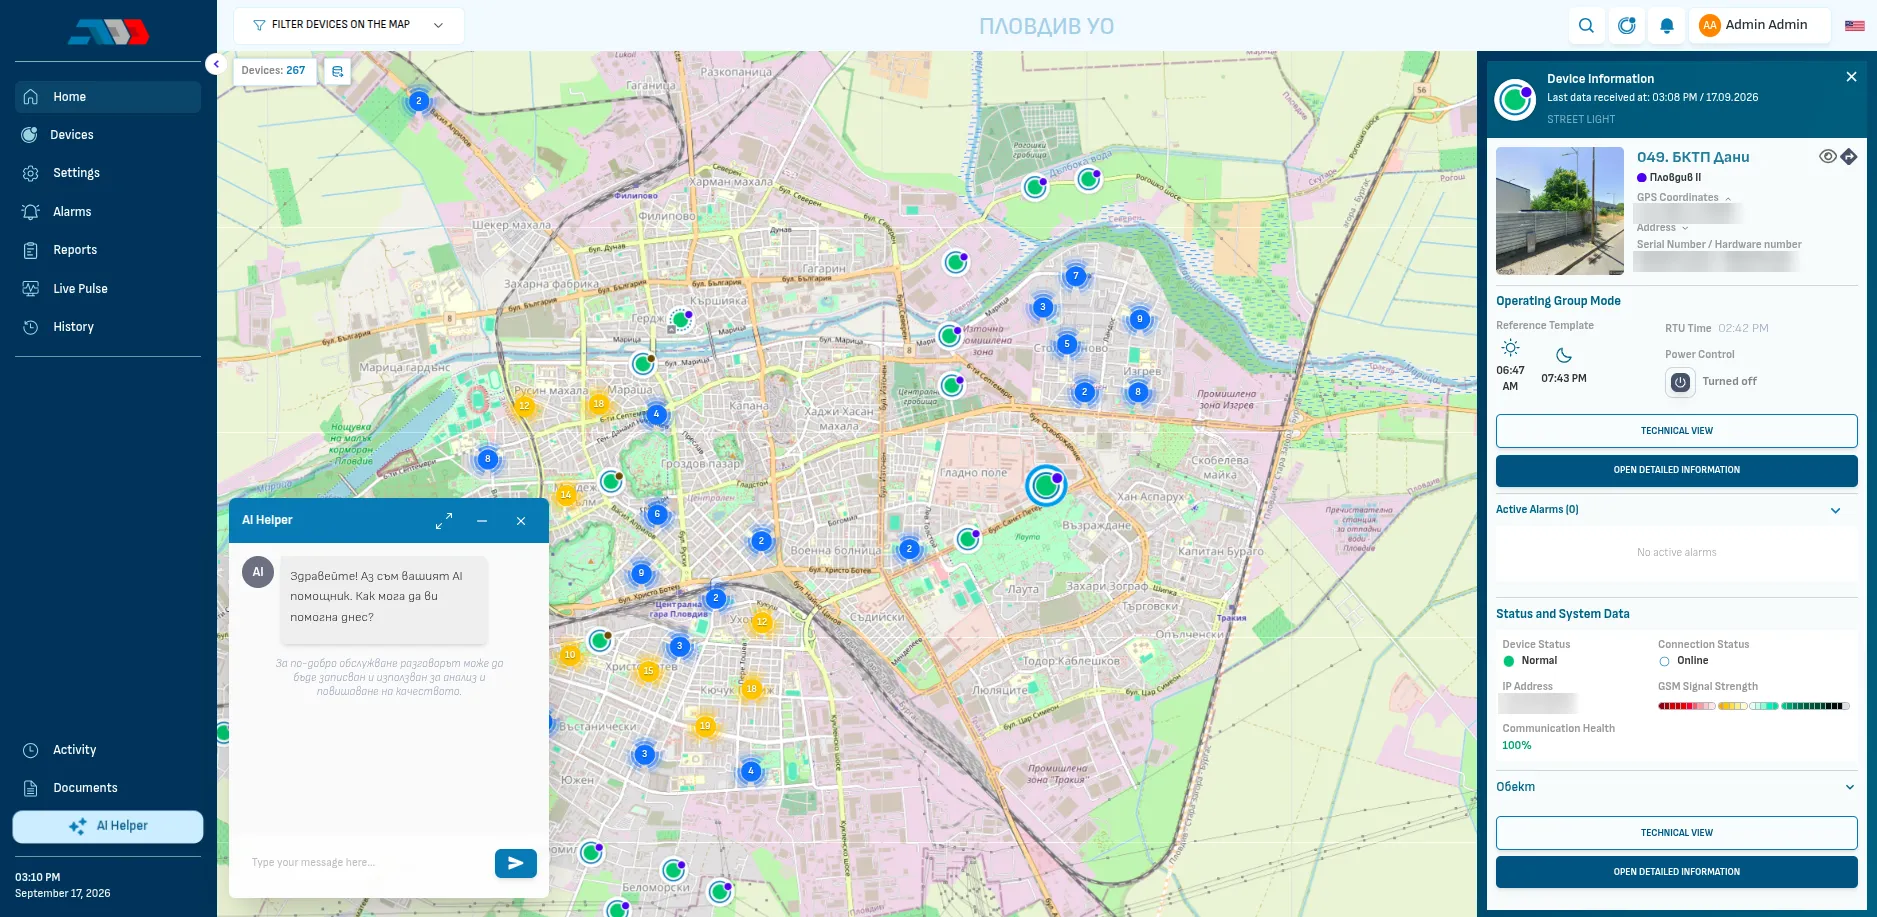Click the directions arrow icon for 049. БКТП Дани

point(1849,156)
